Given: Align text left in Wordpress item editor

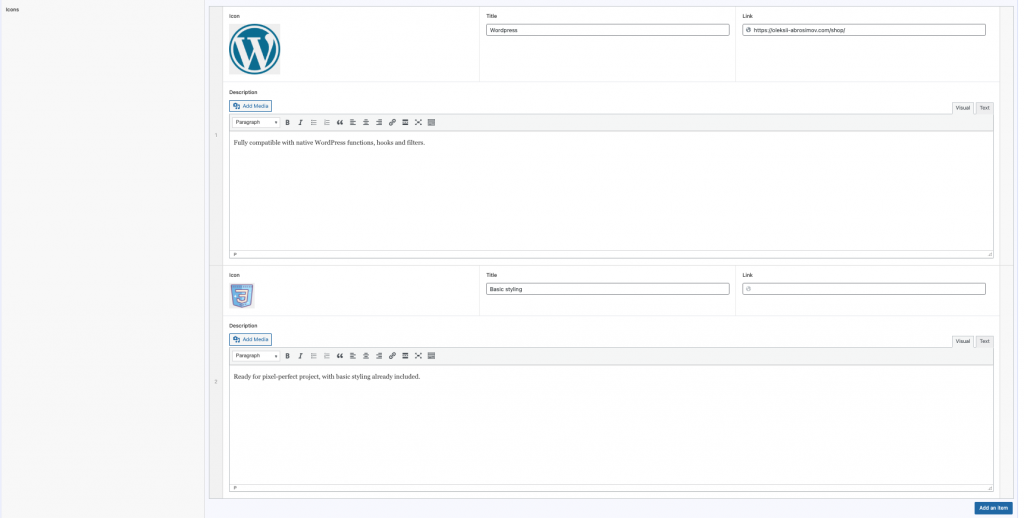Looking at the screenshot, I should [x=353, y=122].
